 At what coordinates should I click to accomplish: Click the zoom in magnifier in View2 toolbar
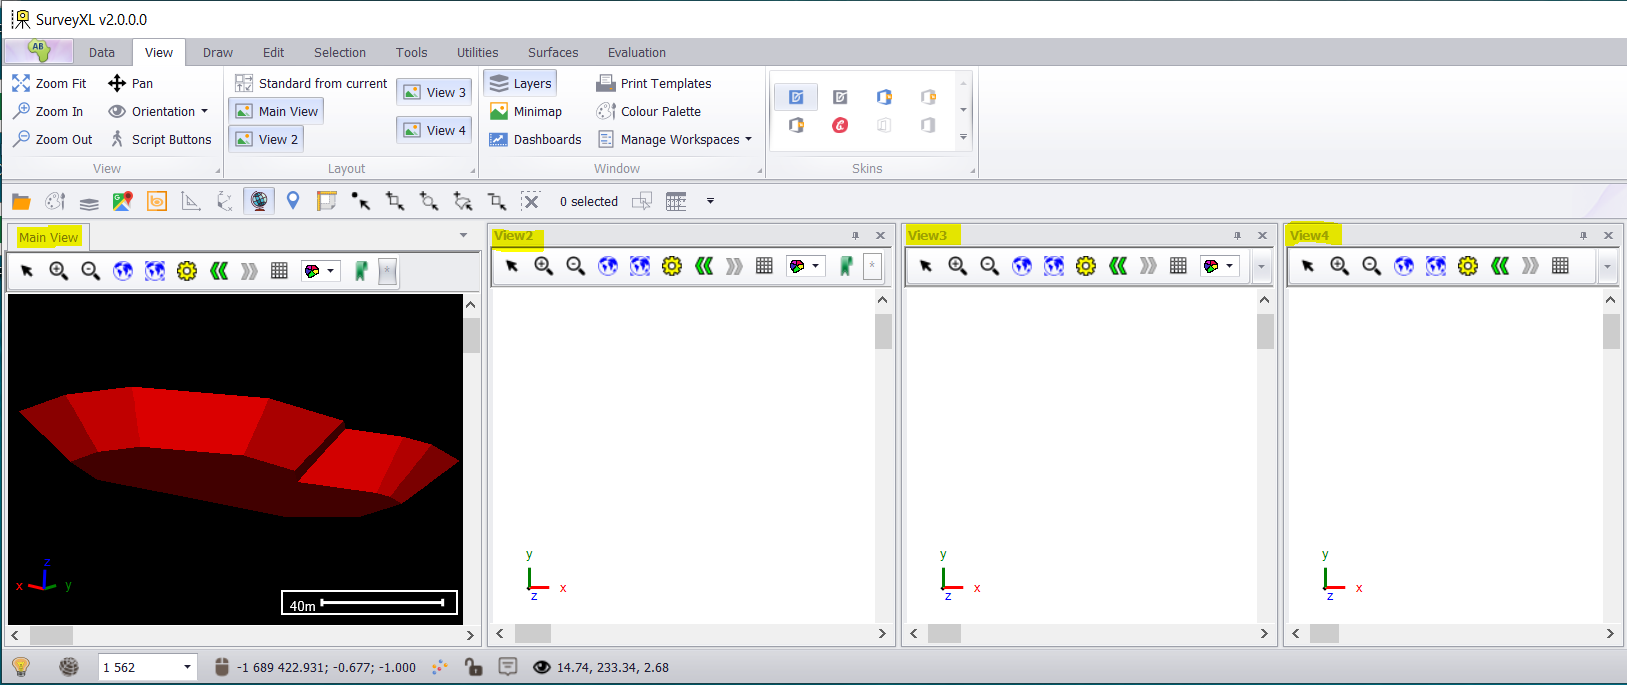[544, 266]
